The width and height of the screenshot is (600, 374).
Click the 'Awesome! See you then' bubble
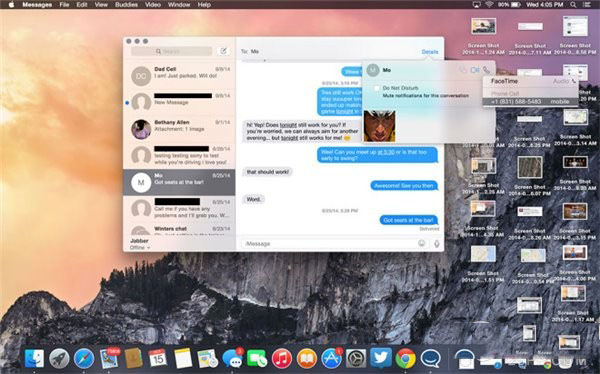click(404, 186)
